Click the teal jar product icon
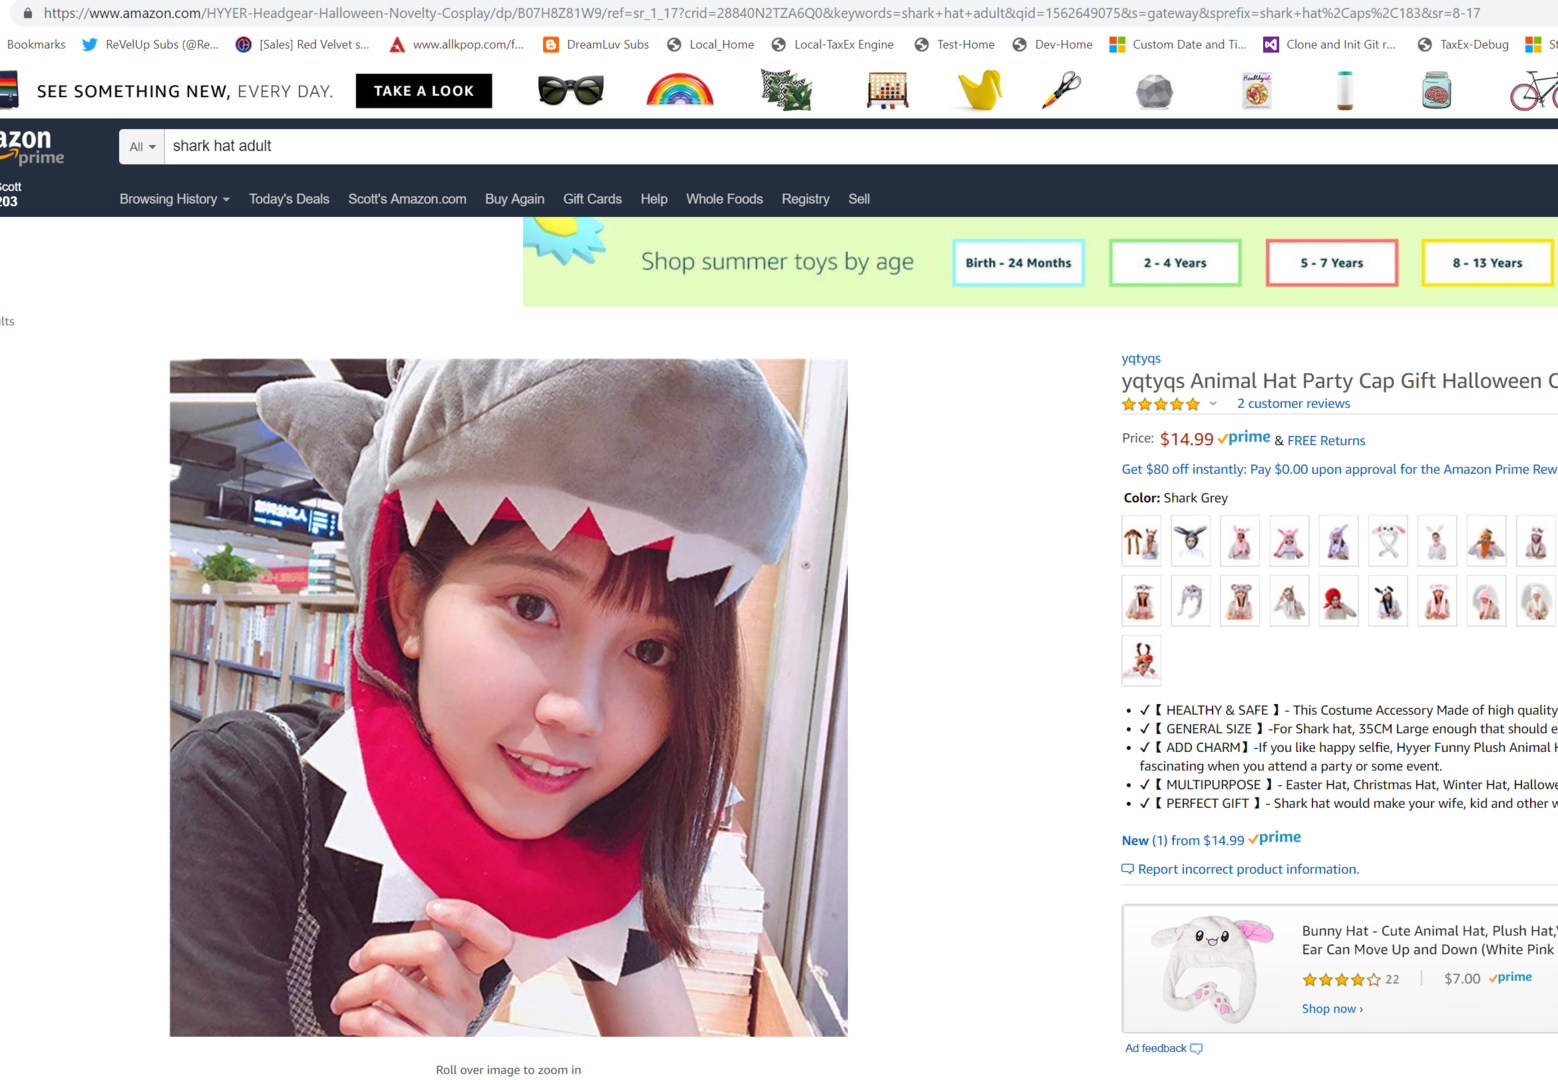Screen dimensions: 1558x1080 coord(1436,90)
